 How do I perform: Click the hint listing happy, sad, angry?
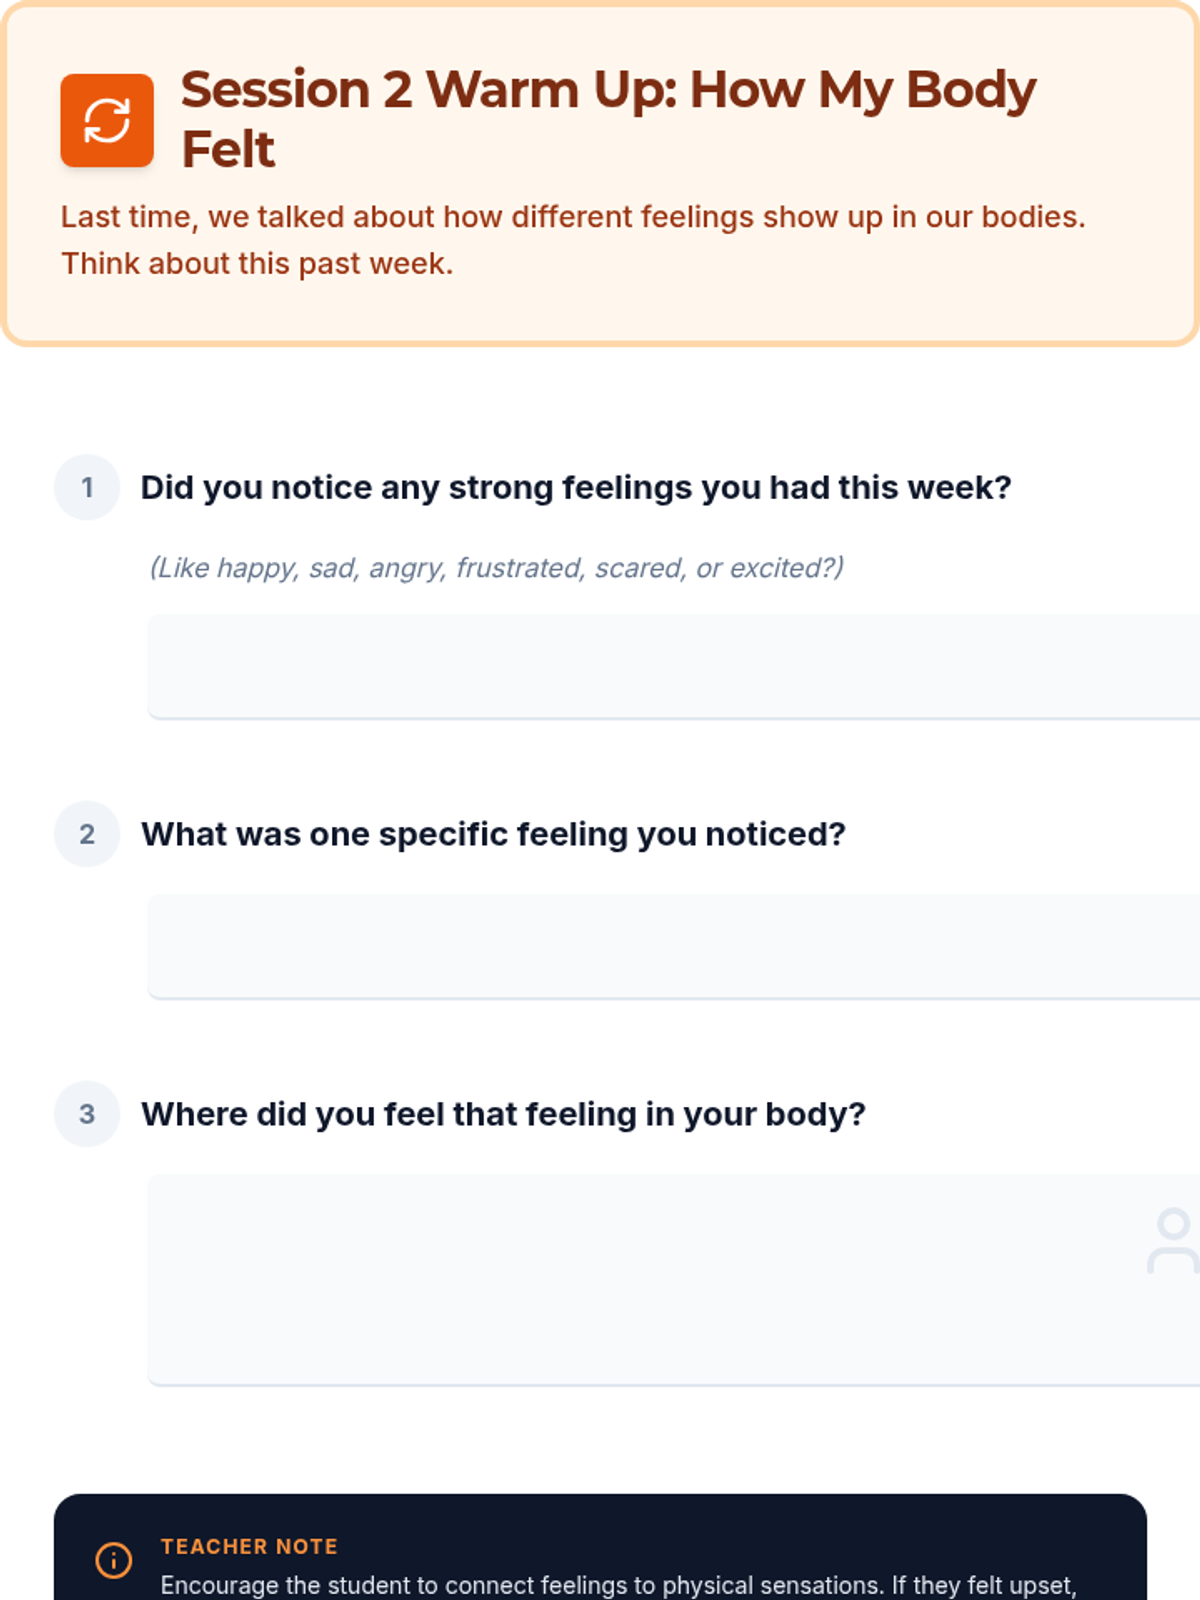click(x=496, y=568)
